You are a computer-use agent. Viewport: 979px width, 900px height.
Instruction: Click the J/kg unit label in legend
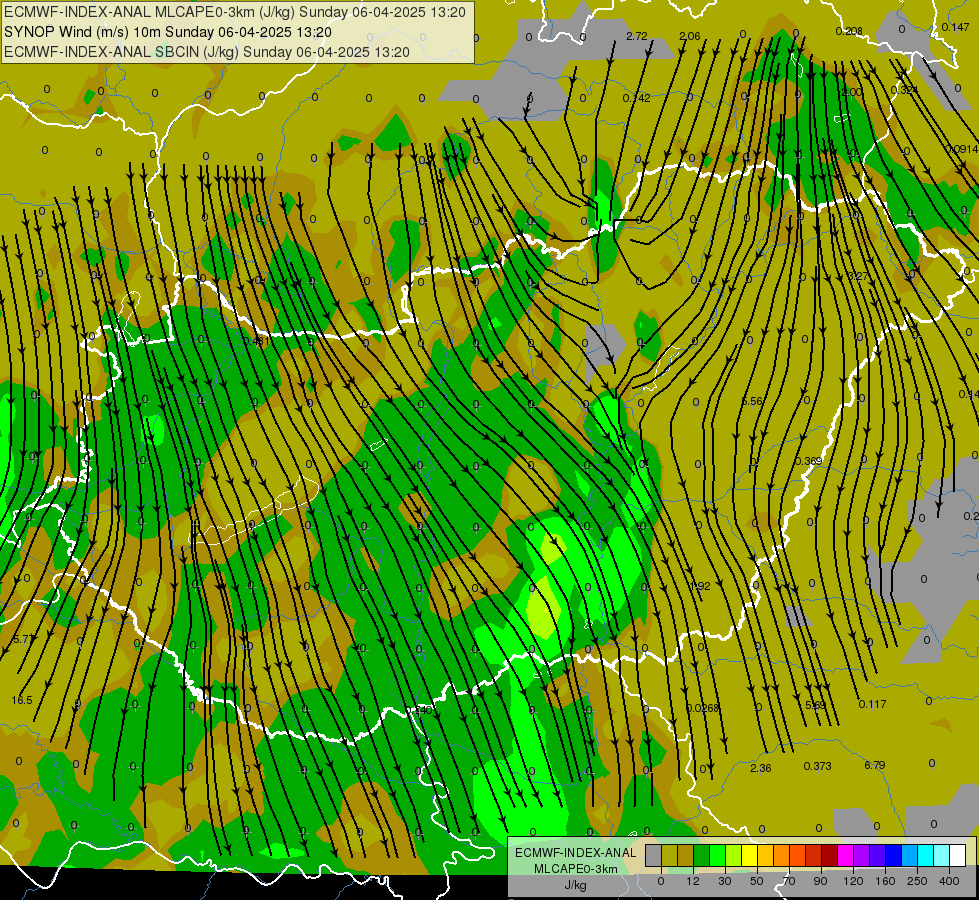pos(575,885)
